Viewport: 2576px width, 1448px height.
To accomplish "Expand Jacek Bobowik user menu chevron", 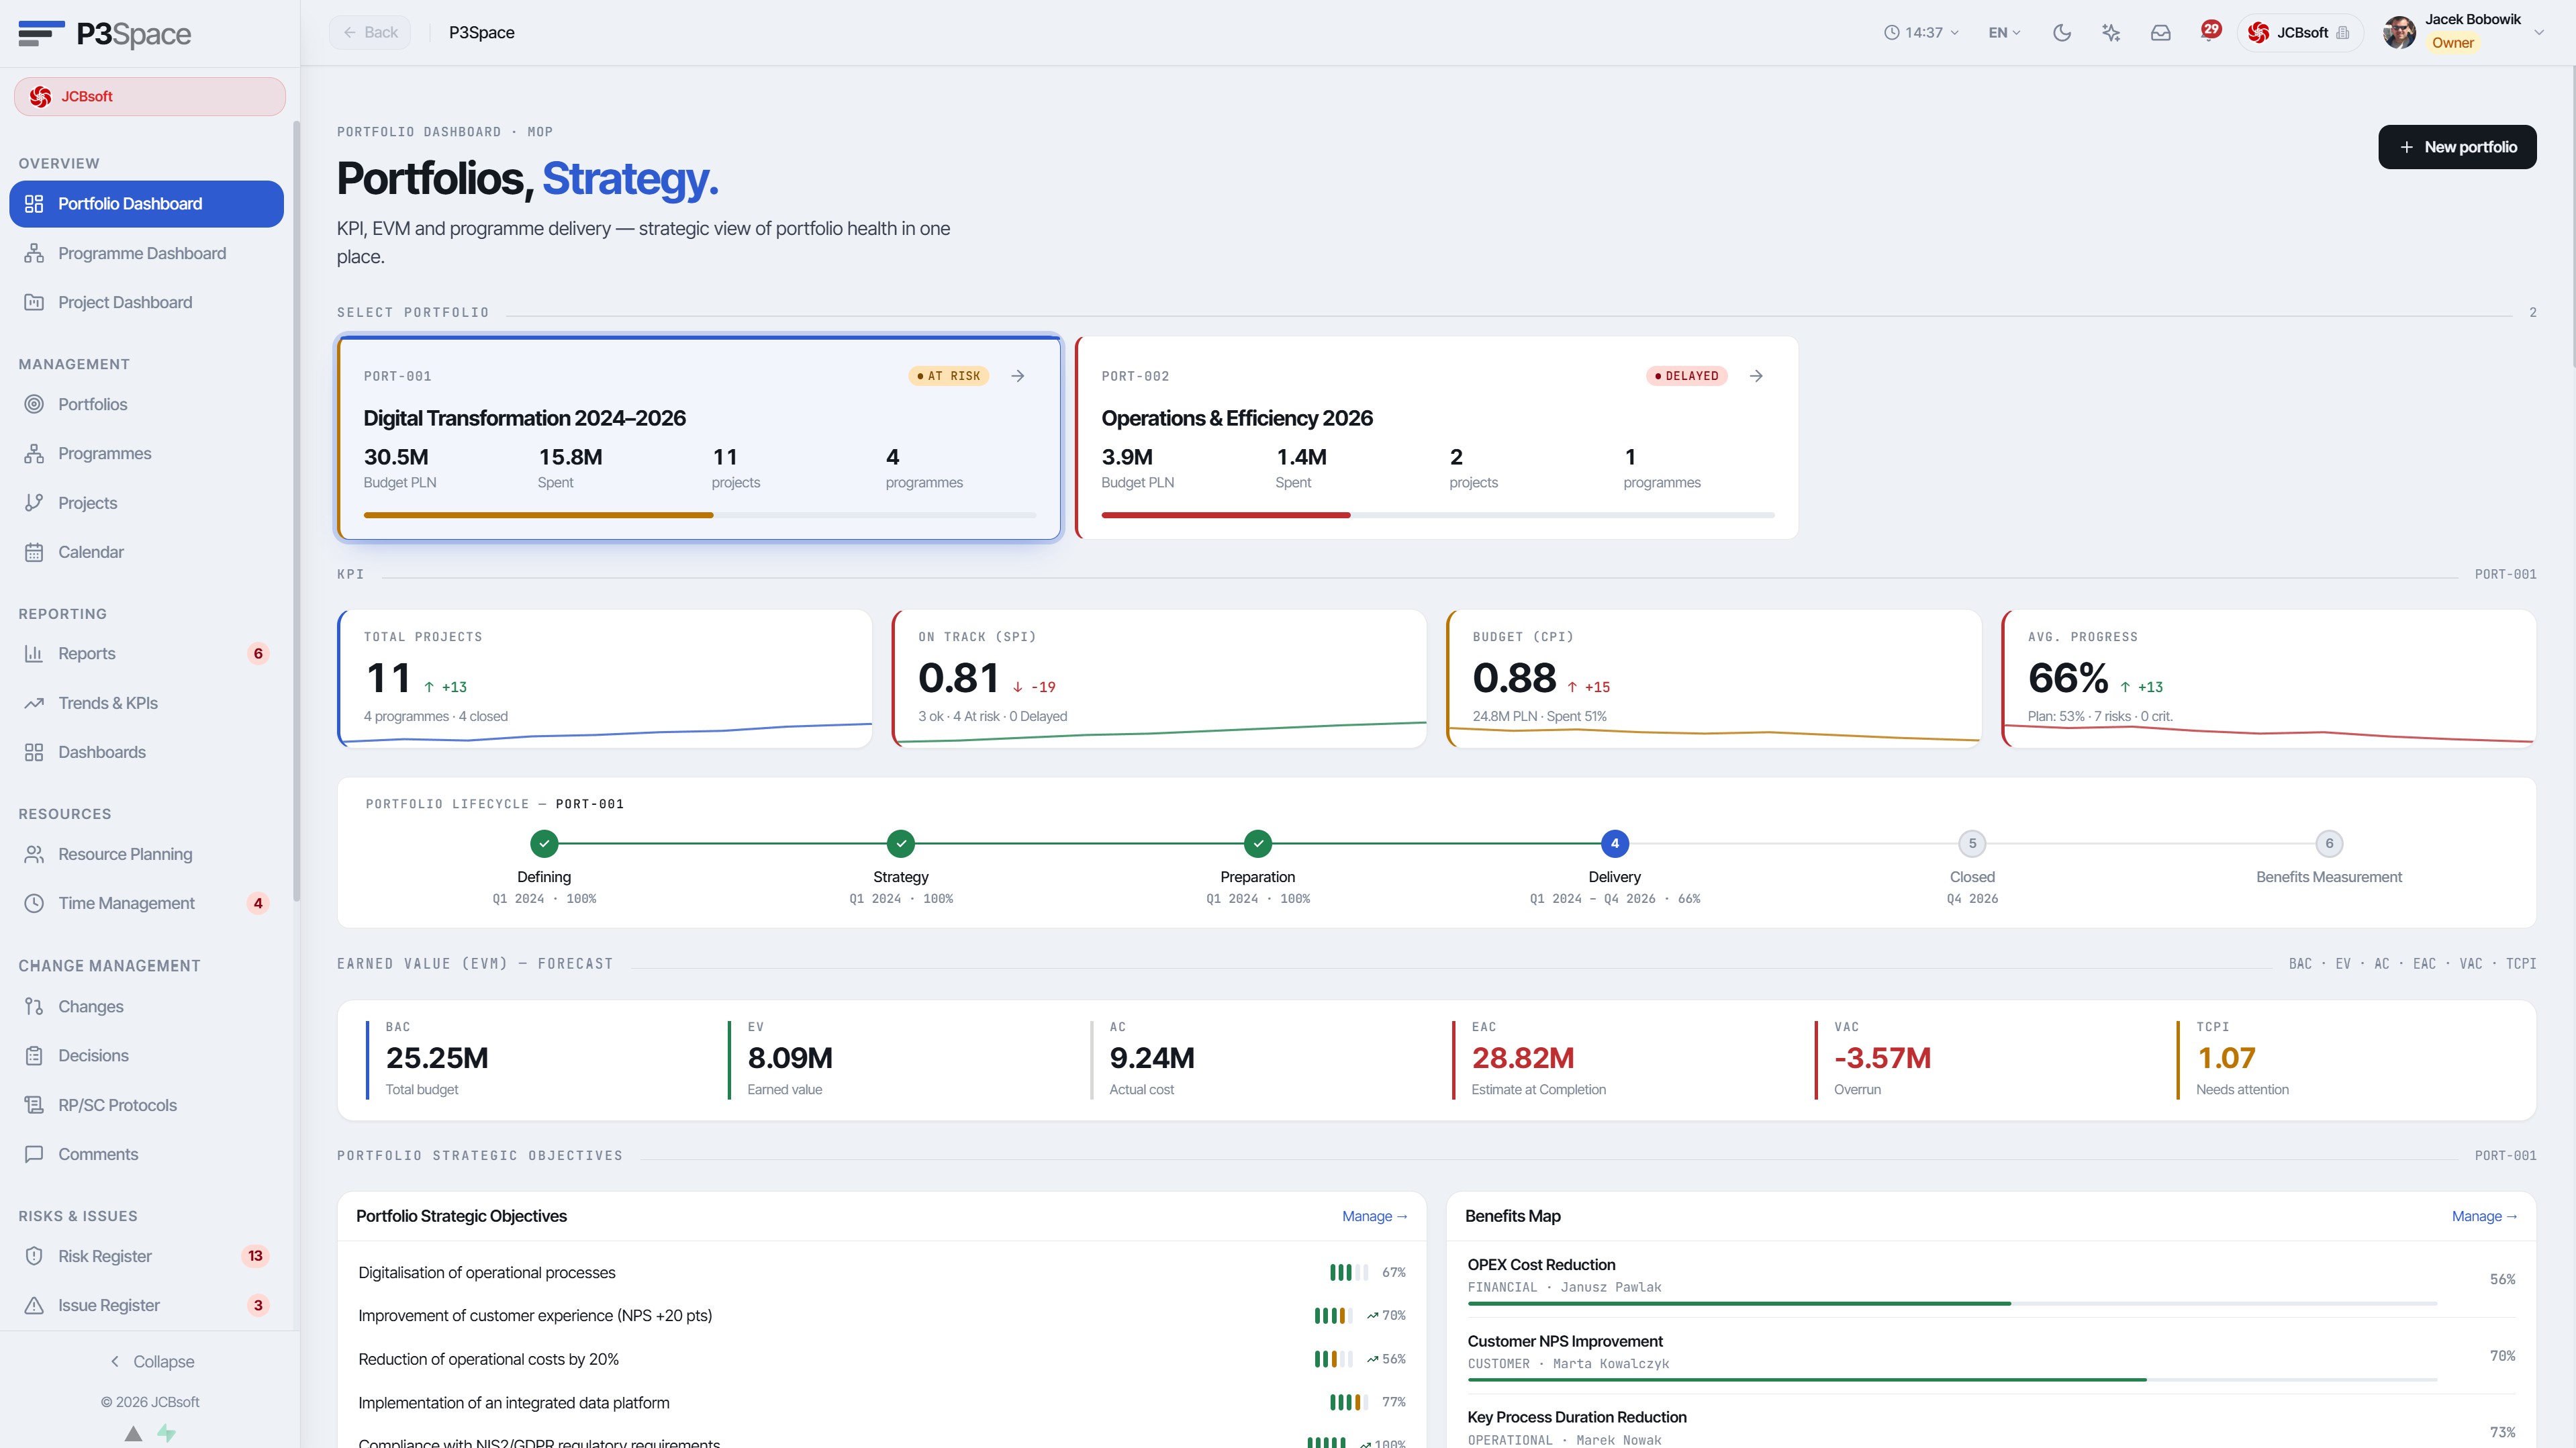I will [2539, 33].
